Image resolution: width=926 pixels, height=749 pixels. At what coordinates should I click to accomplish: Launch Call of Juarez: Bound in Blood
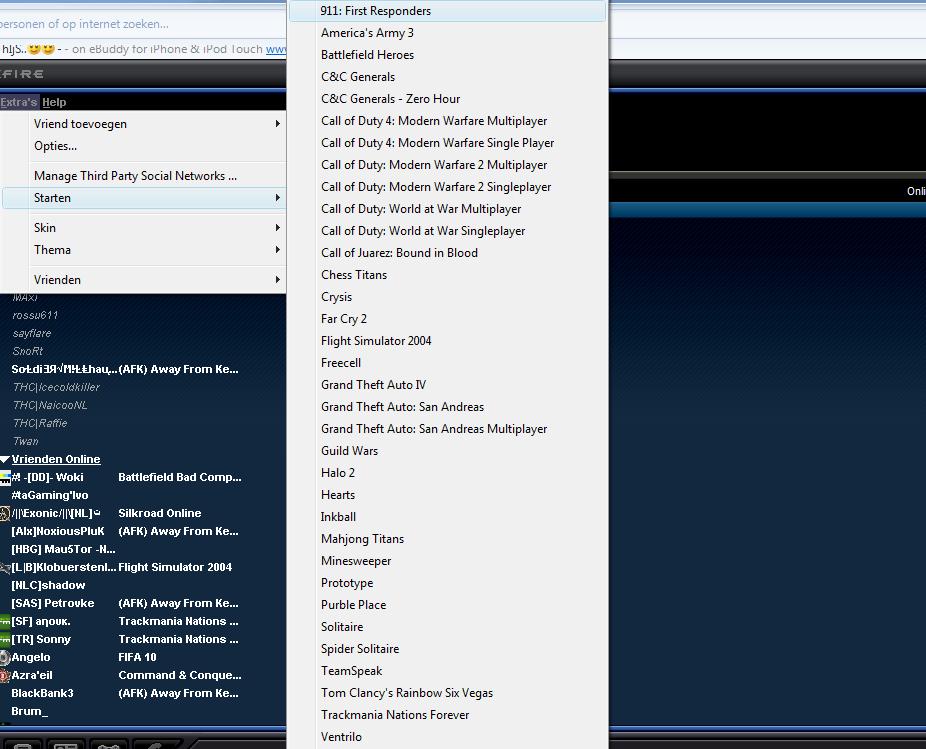pyautogui.click(x=448, y=253)
